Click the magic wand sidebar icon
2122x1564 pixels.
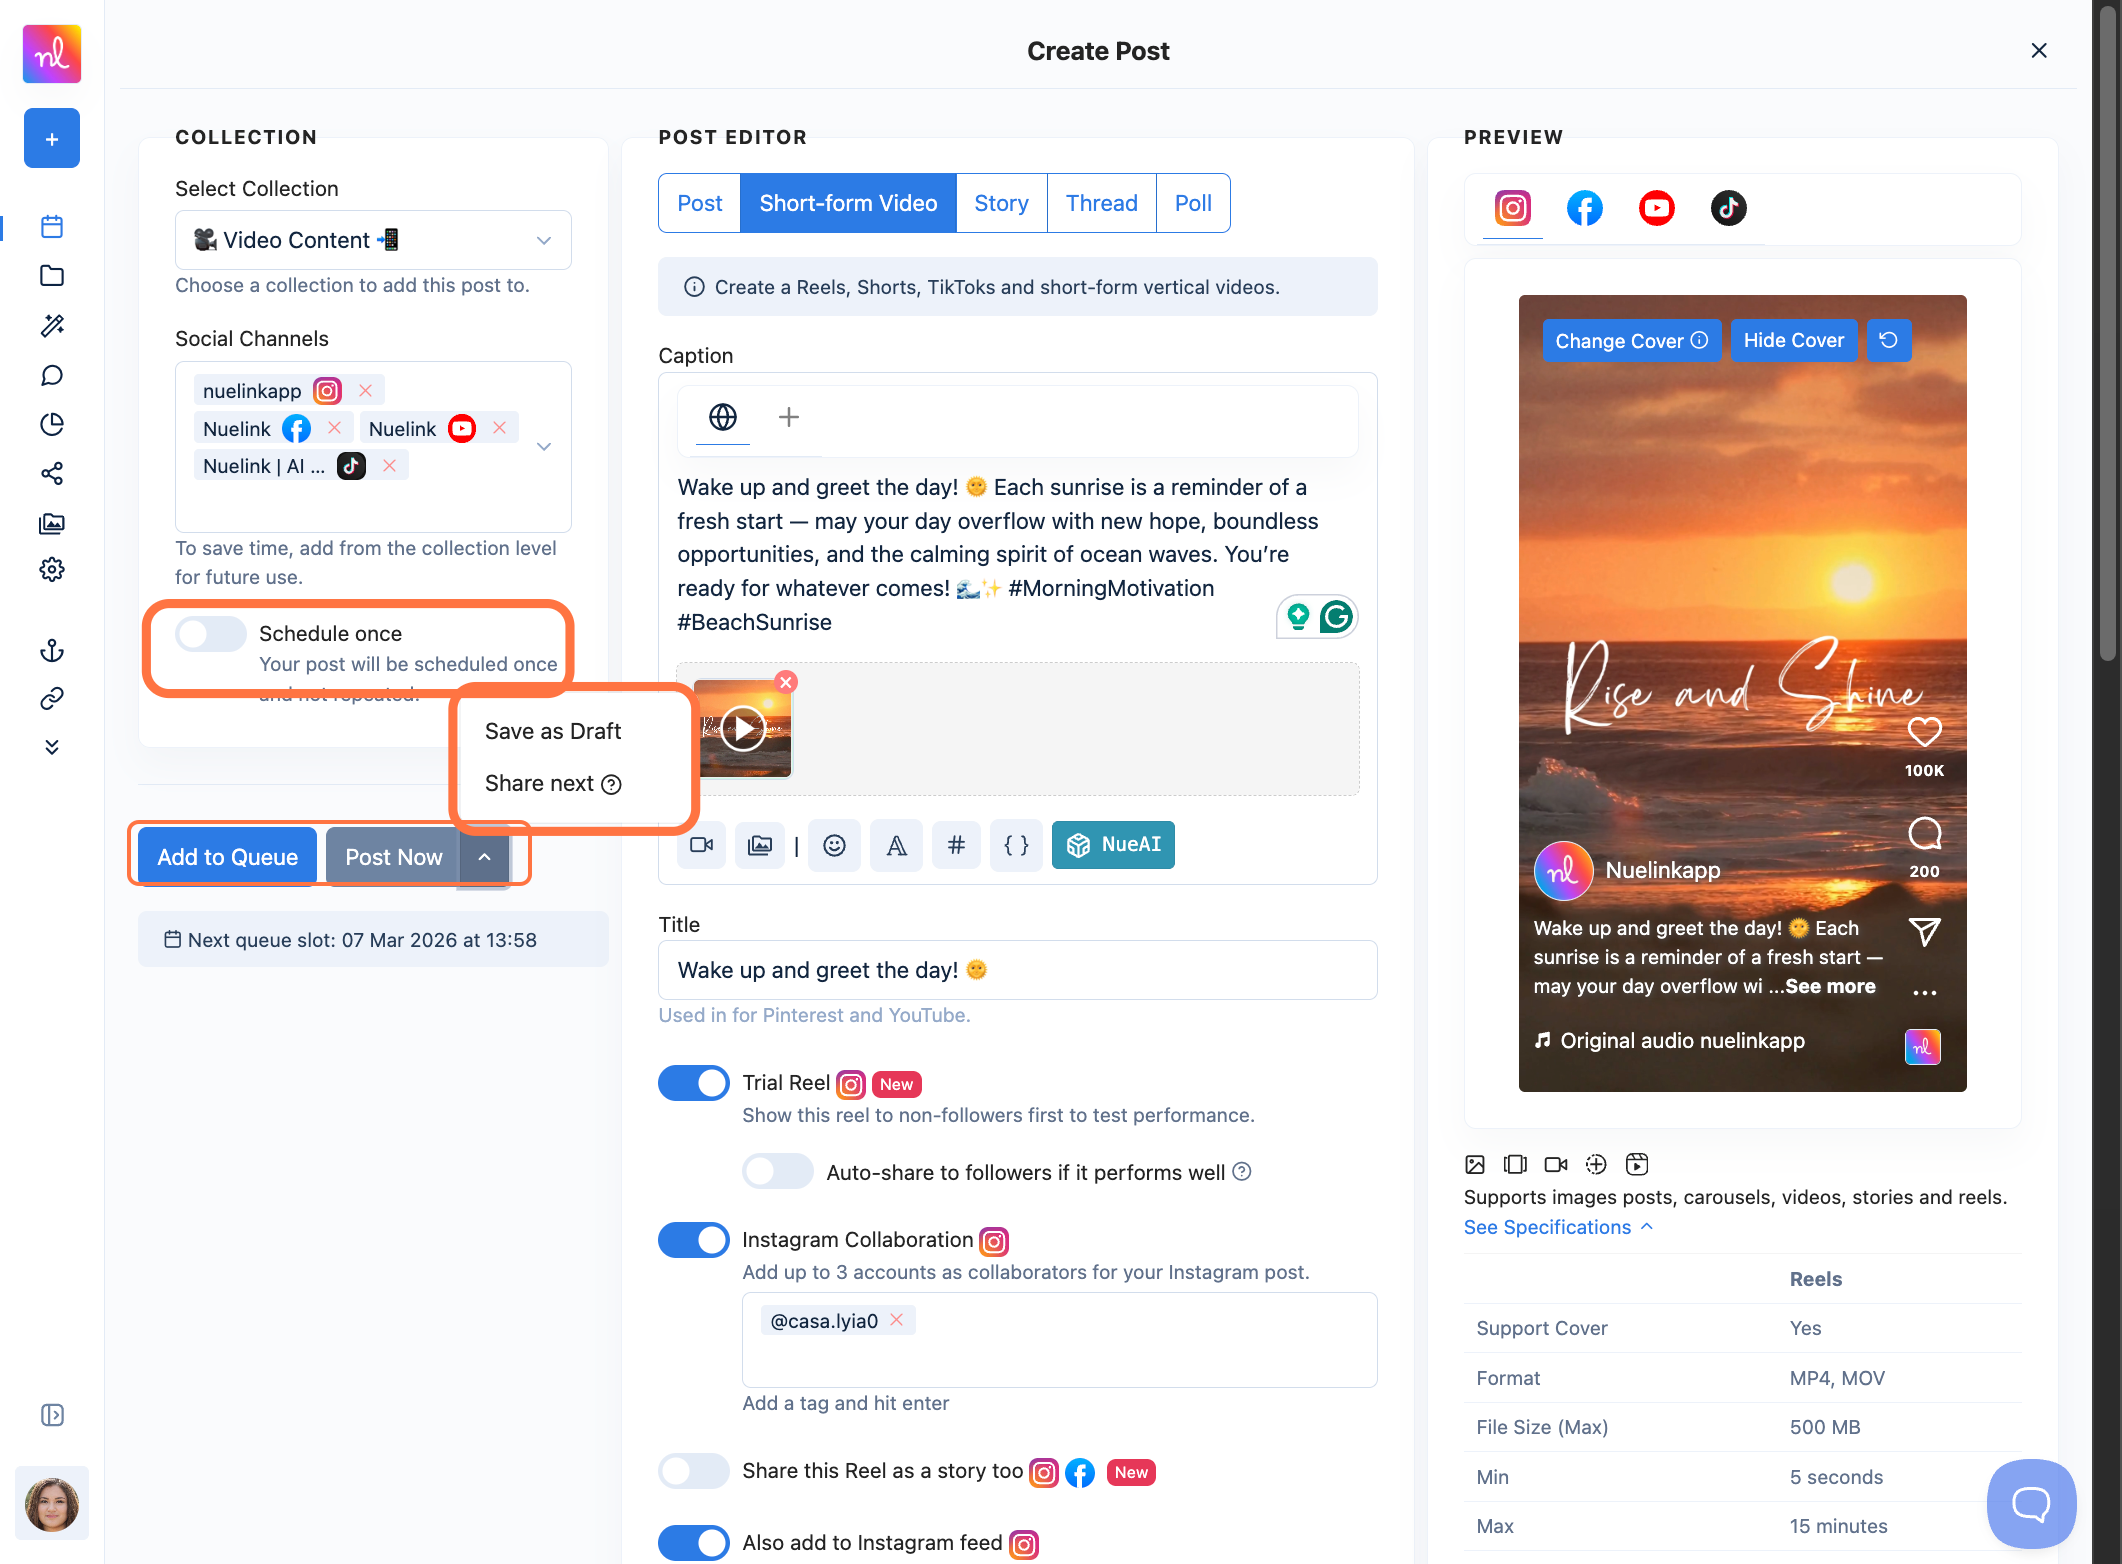(x=52, y=325)
